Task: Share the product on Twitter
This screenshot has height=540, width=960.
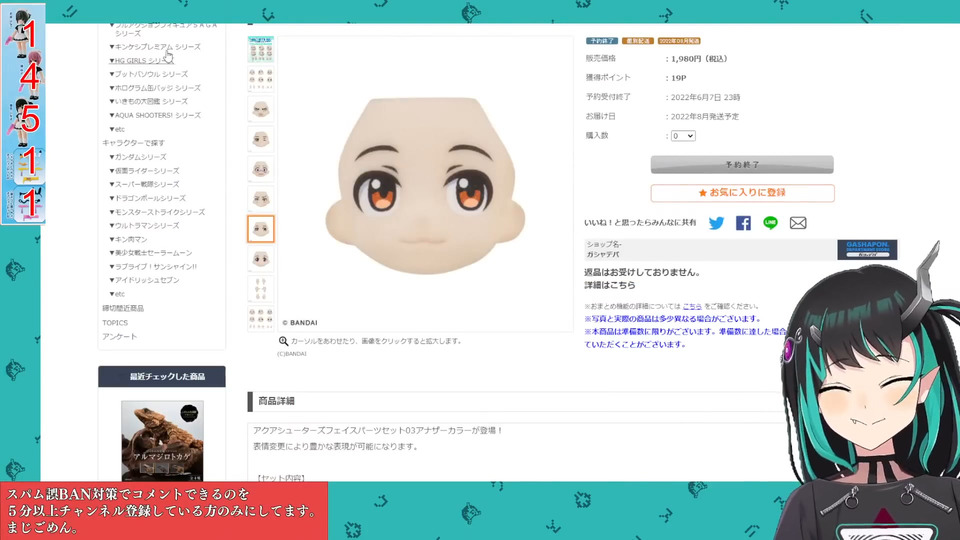Action: tap(716, 223)
